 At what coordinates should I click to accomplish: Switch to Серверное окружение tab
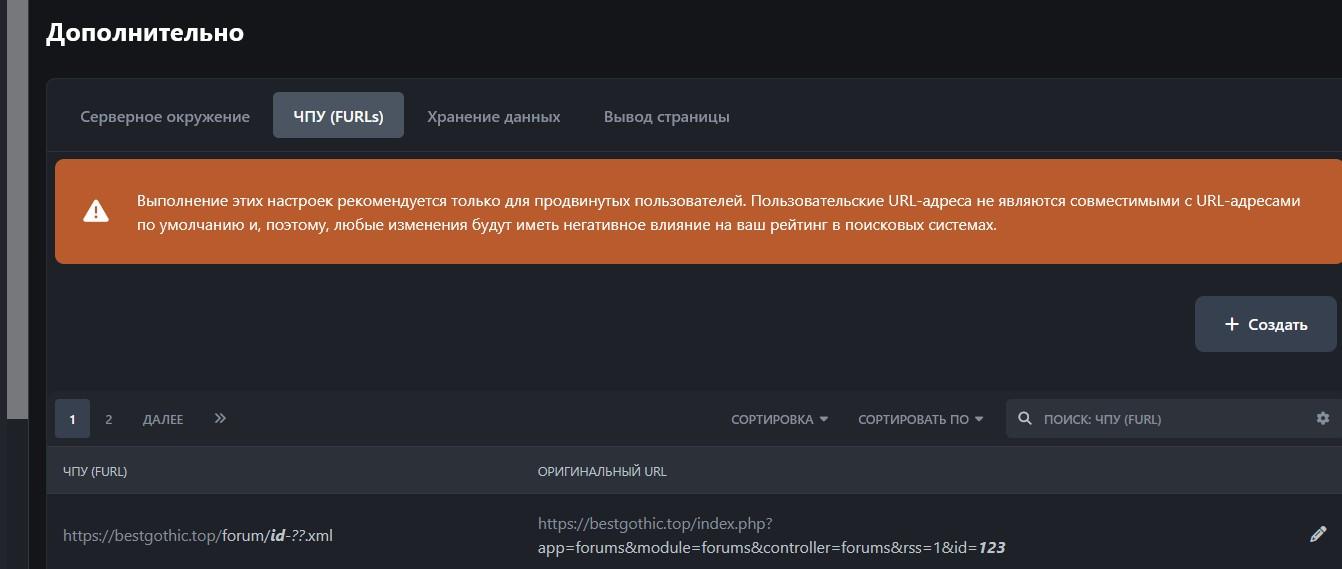tap(165, 116)
